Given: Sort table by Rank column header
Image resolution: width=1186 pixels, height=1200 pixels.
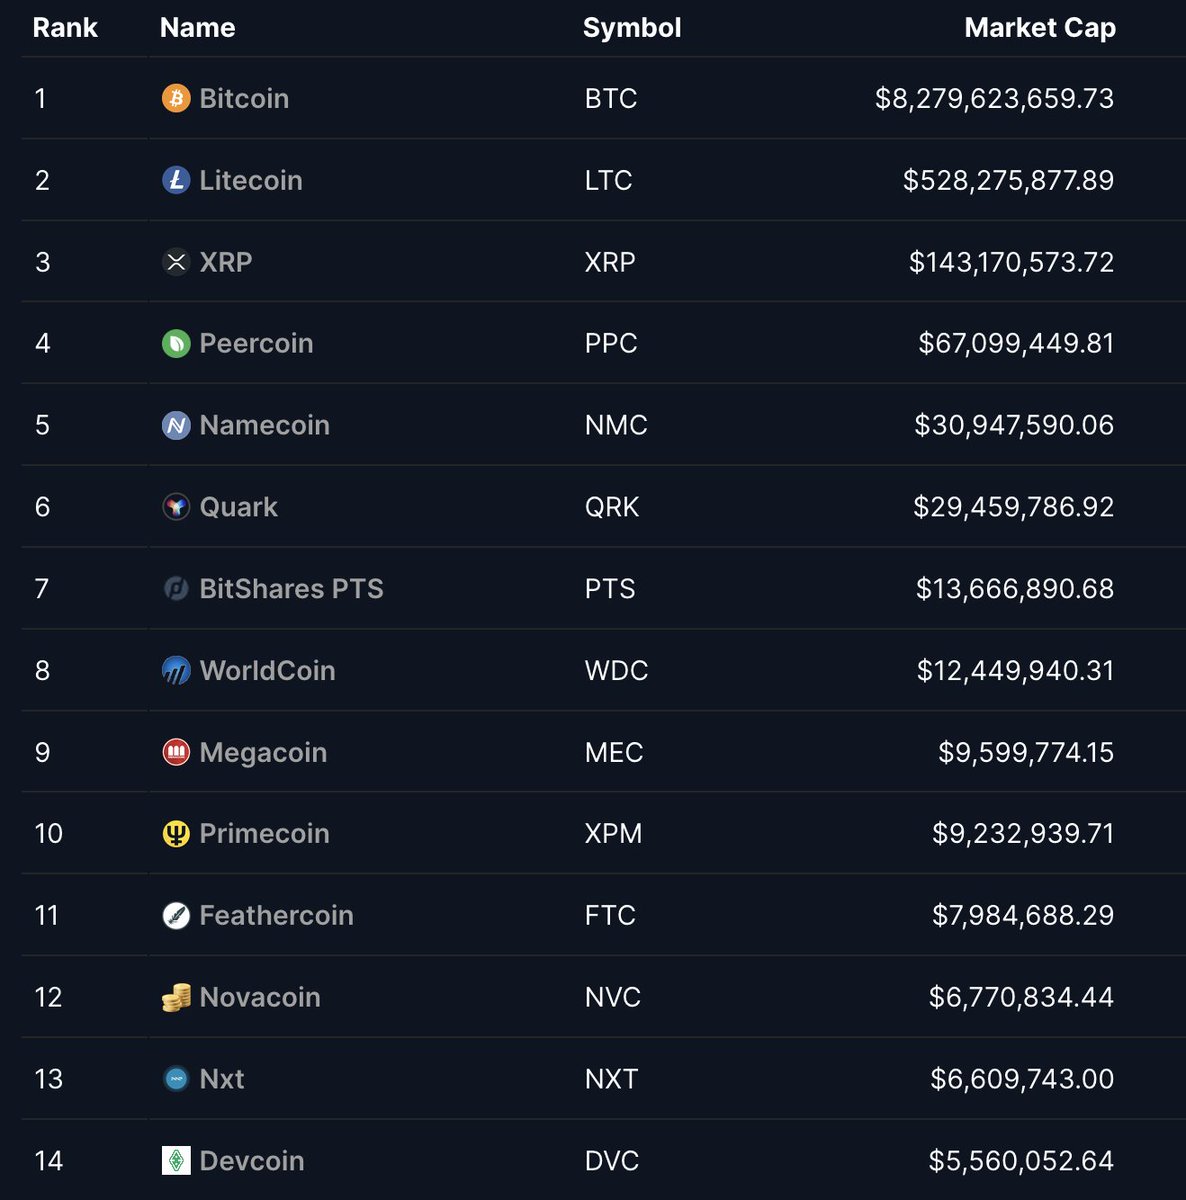Looking at the screenshot, I should 65,28.
